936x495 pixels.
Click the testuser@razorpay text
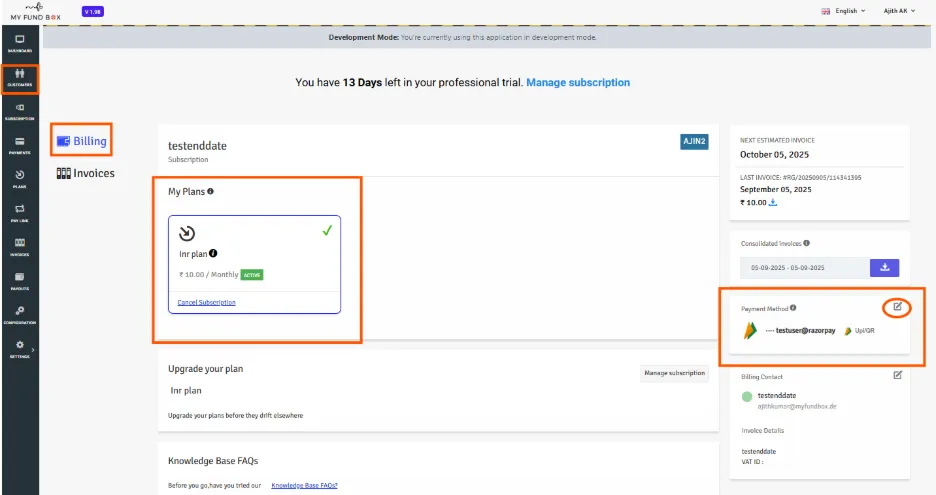pyautogui.click(x=805, y=331)
